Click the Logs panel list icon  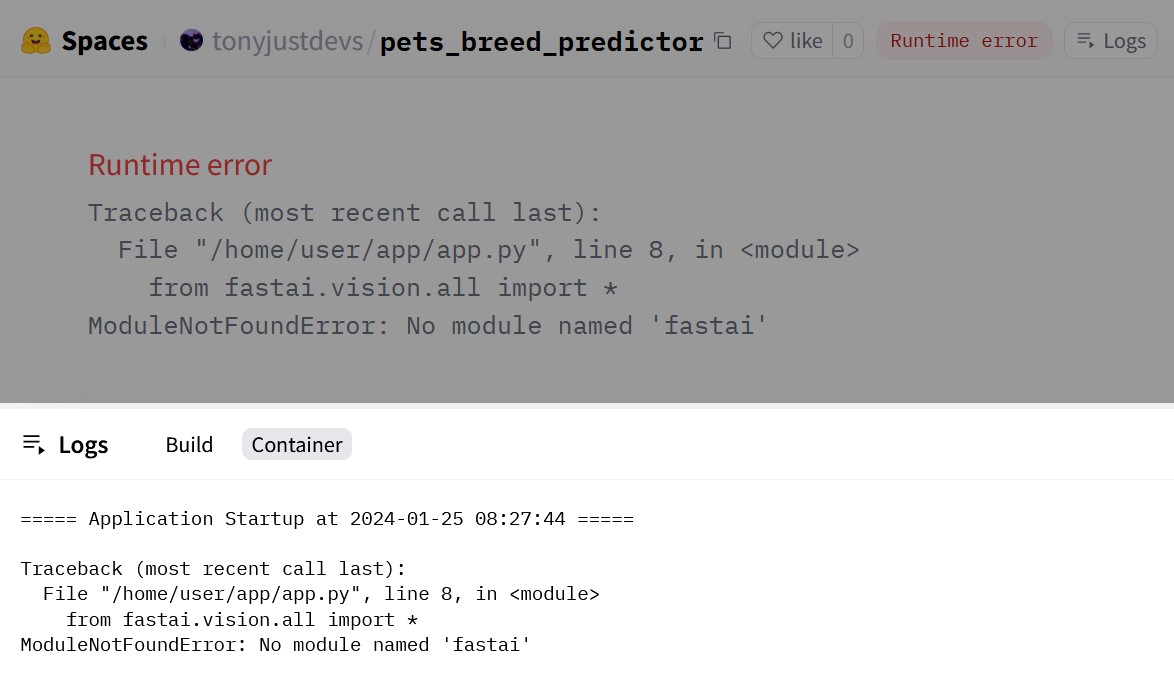(34, 444)
